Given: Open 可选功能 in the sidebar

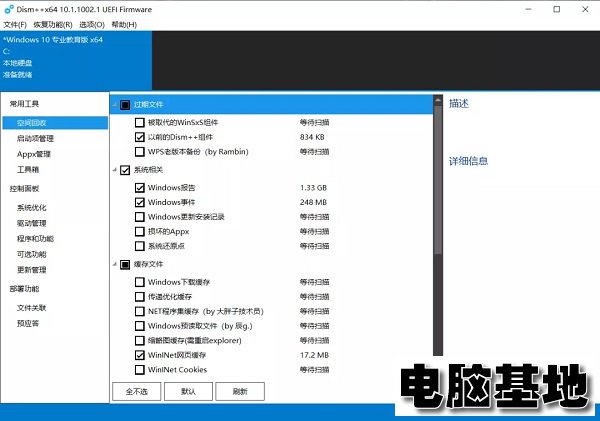Looking at the screenshot, I should [x=31, y=254].
